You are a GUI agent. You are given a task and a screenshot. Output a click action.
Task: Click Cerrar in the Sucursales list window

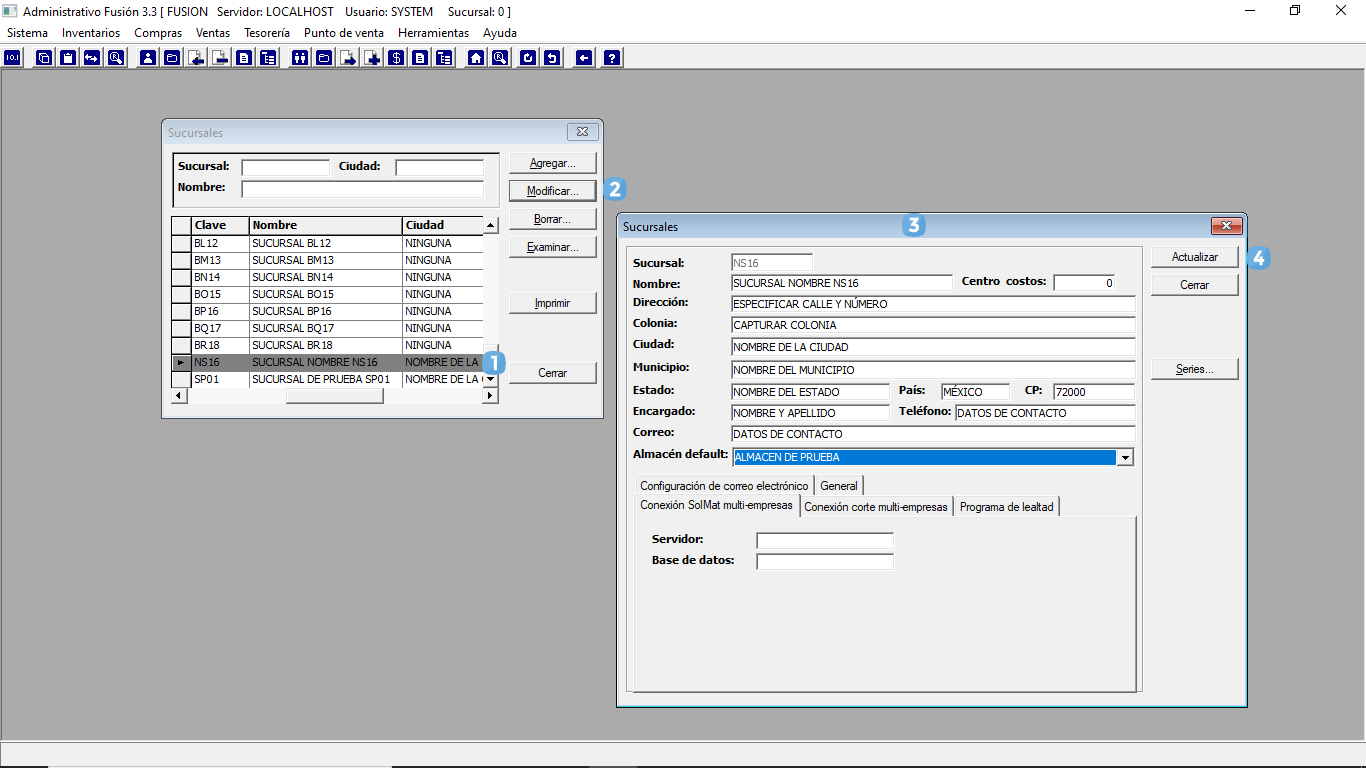(553, 373)
